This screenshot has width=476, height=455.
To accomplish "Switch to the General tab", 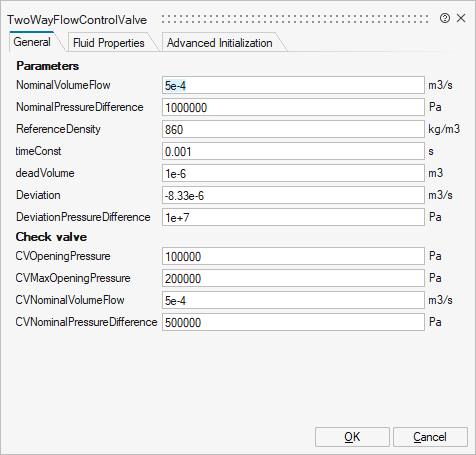I will click(x=32, y=42).
